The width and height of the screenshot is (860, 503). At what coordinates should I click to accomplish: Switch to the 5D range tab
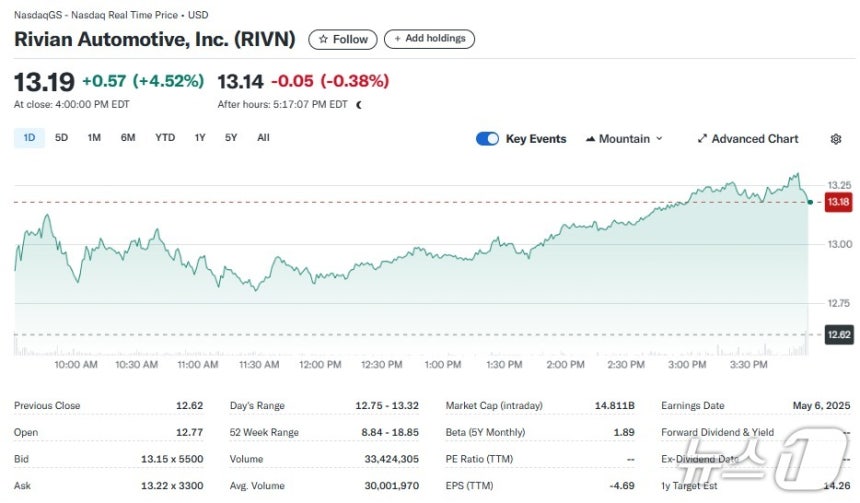[x=61, y=138]
